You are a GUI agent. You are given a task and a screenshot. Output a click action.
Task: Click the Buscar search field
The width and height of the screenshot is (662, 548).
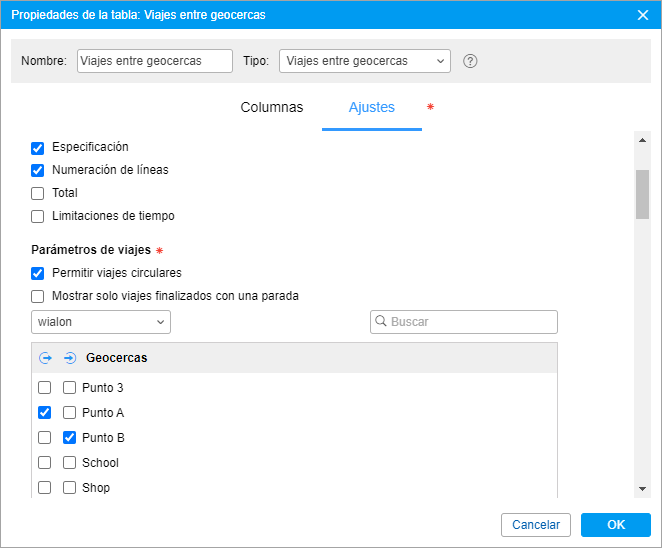470,322
